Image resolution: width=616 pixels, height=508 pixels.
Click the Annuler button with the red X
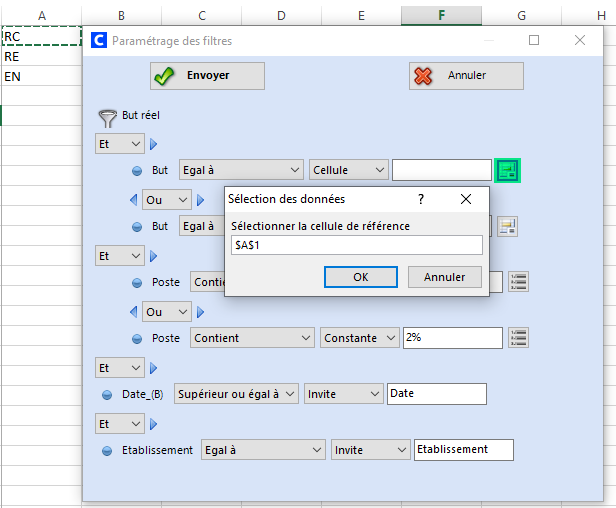point(466,76)
